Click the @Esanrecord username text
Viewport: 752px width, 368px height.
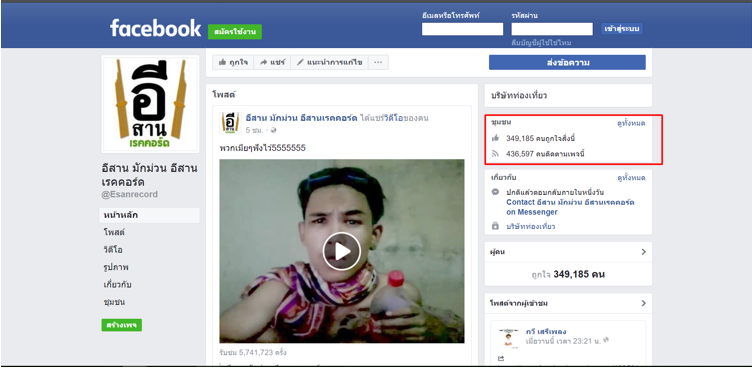point(129,195)
